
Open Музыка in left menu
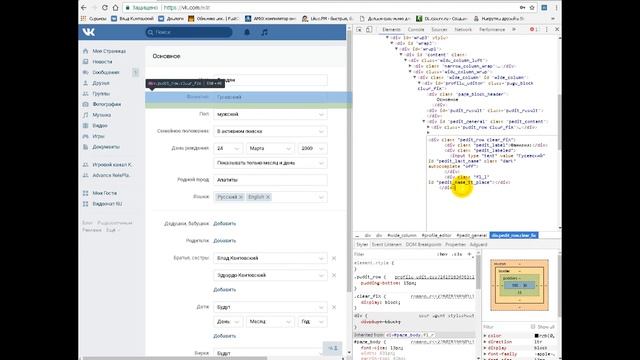(x=102, y=115)
